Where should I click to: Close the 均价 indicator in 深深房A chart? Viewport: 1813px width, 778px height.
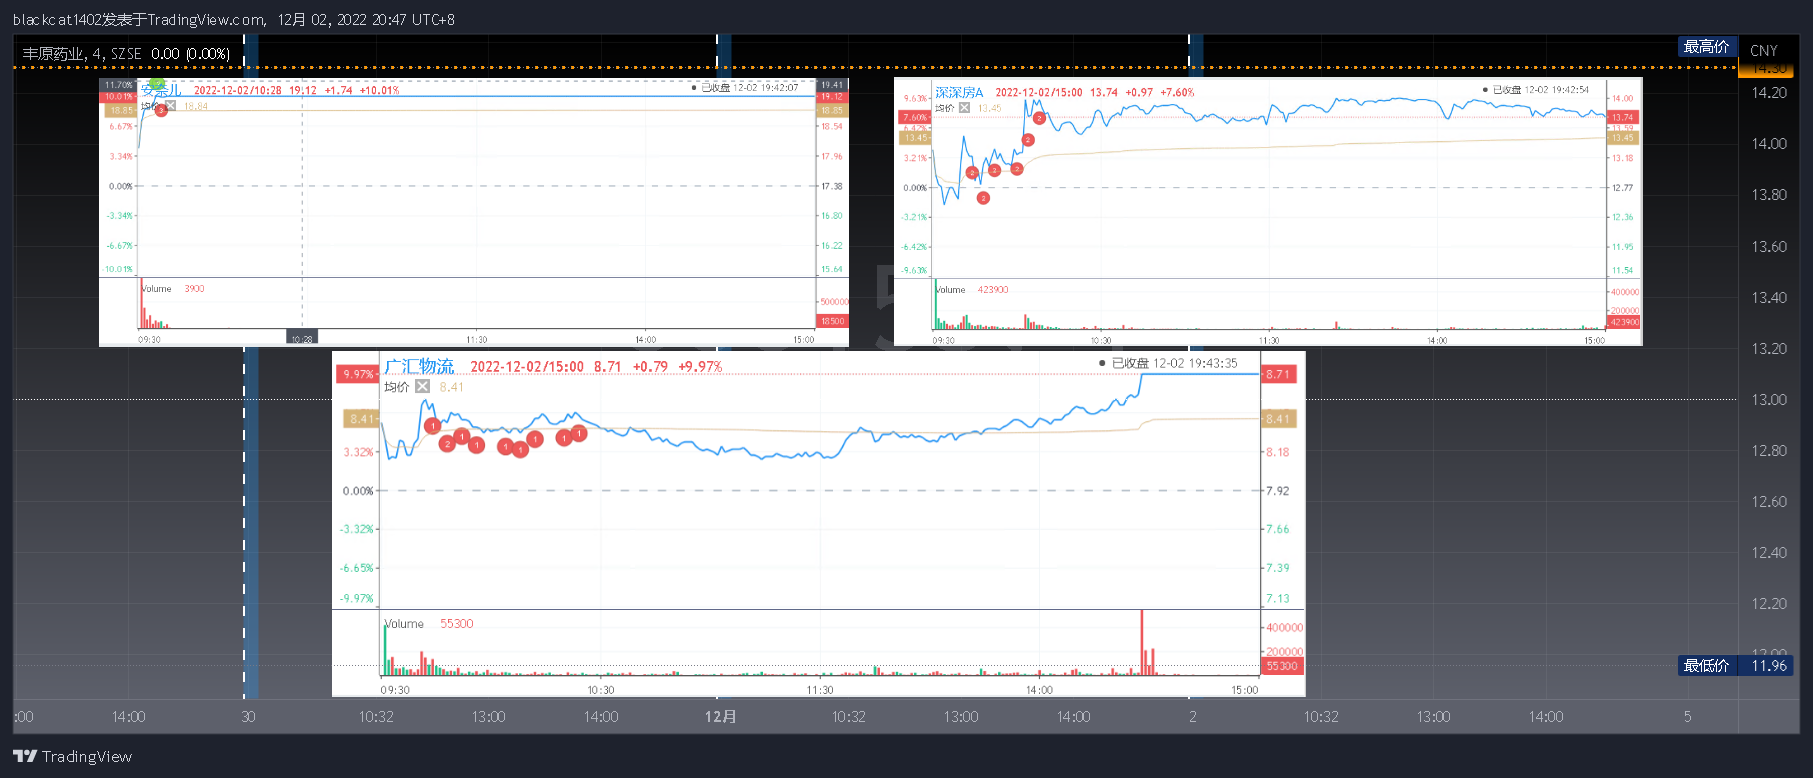pyautogui.click(x=964, y=108)
